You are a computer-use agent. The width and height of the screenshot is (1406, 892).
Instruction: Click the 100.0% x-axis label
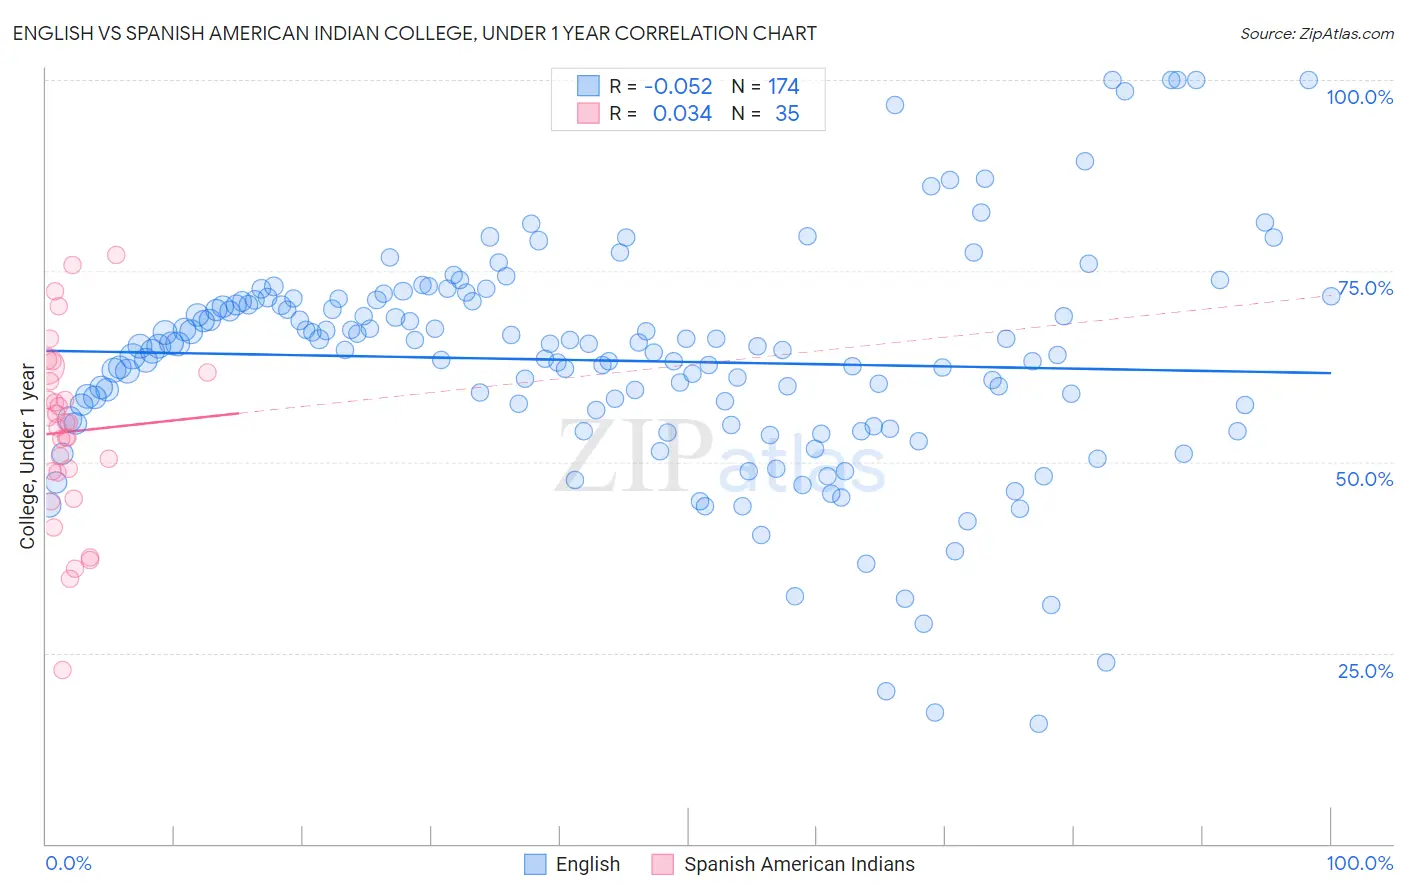[1359, 863]
